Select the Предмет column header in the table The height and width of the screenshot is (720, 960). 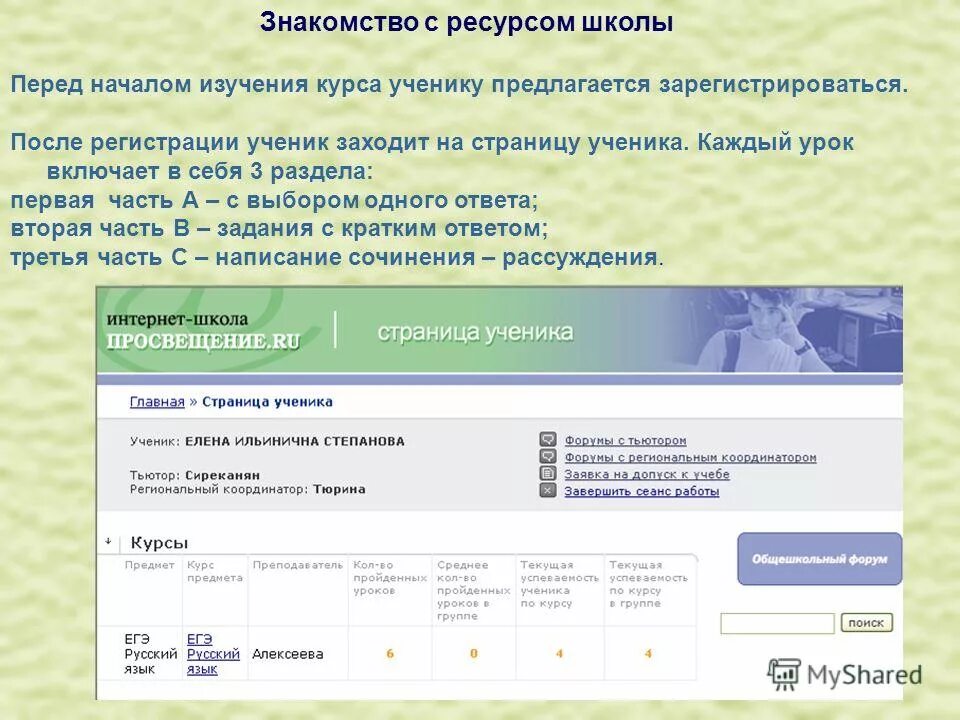148,564
